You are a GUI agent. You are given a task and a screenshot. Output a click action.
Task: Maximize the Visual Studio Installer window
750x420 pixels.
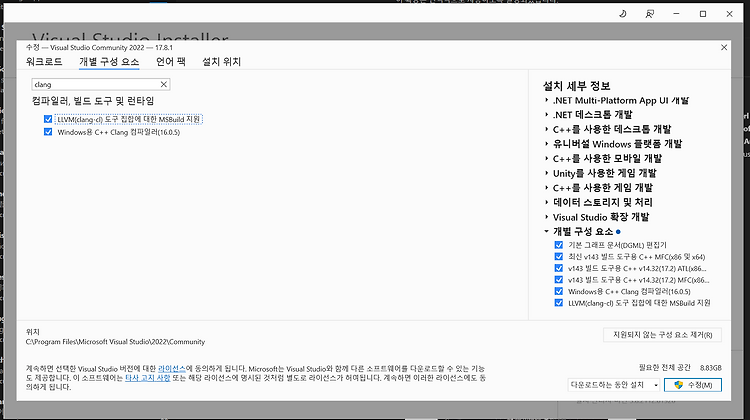[703, 14]
